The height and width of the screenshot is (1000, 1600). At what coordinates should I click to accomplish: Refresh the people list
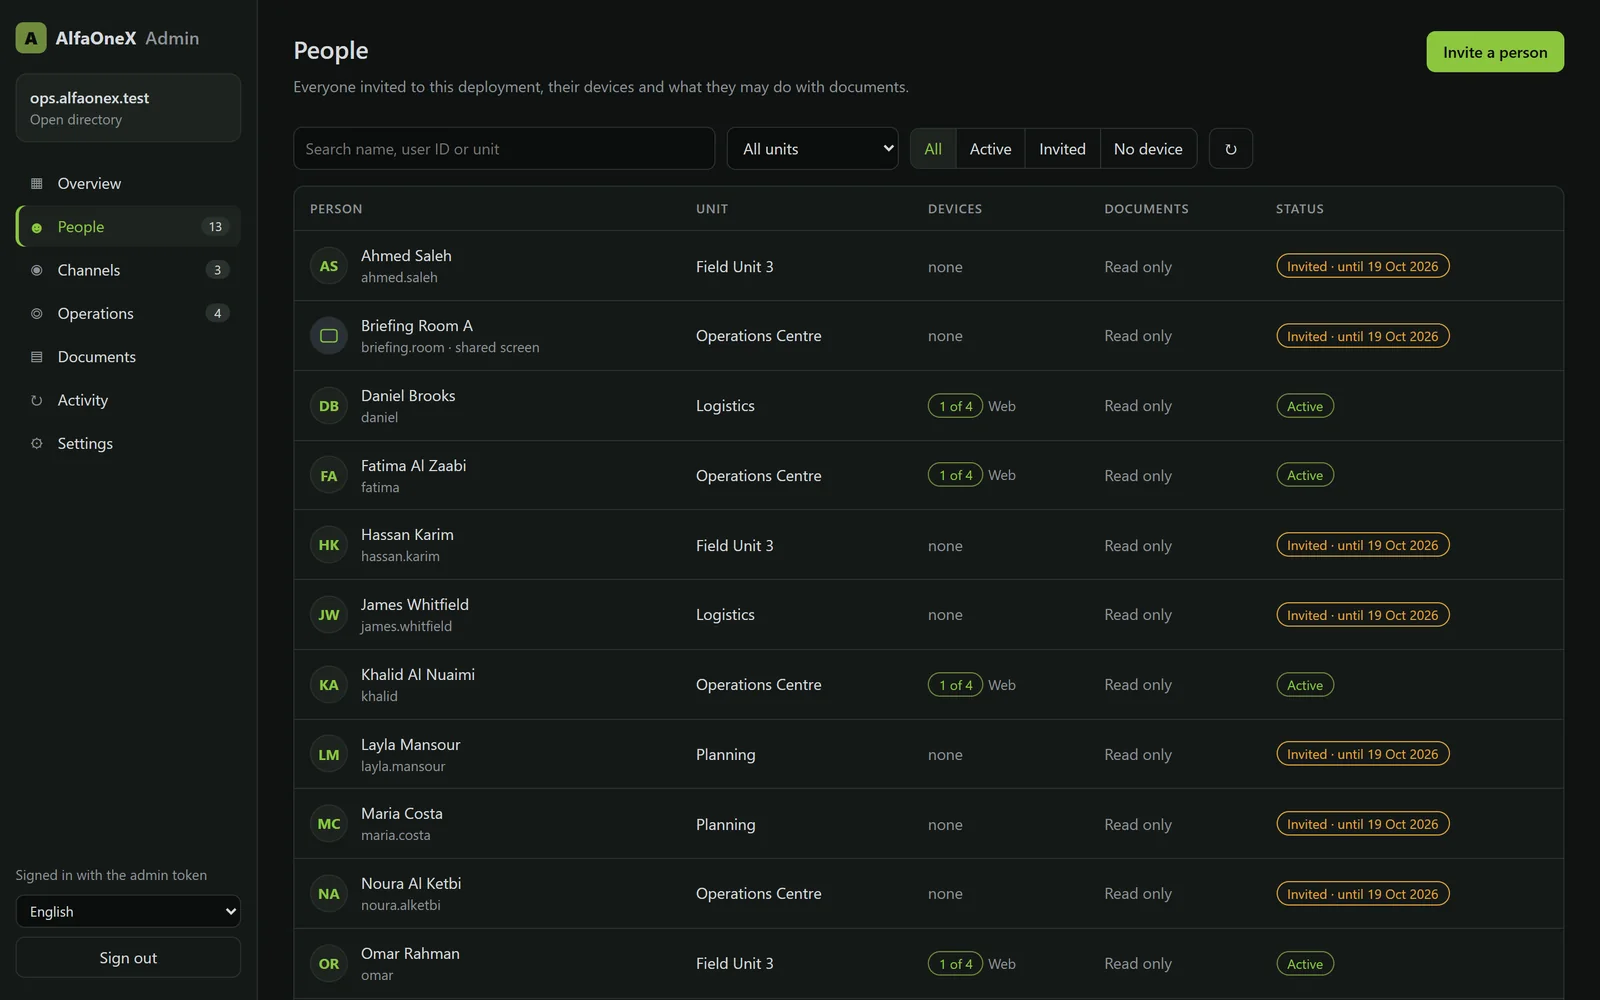click(1231, 149)
